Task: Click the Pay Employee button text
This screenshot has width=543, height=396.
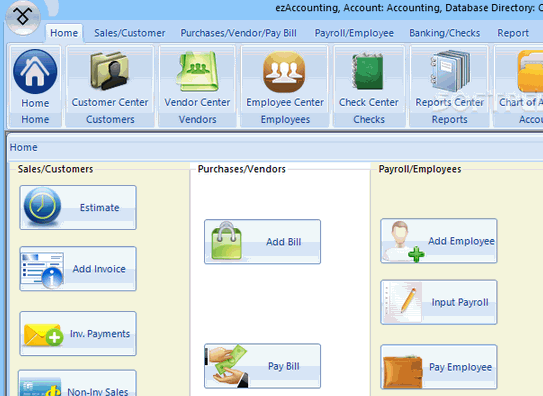Action: [x=460, y=367]
